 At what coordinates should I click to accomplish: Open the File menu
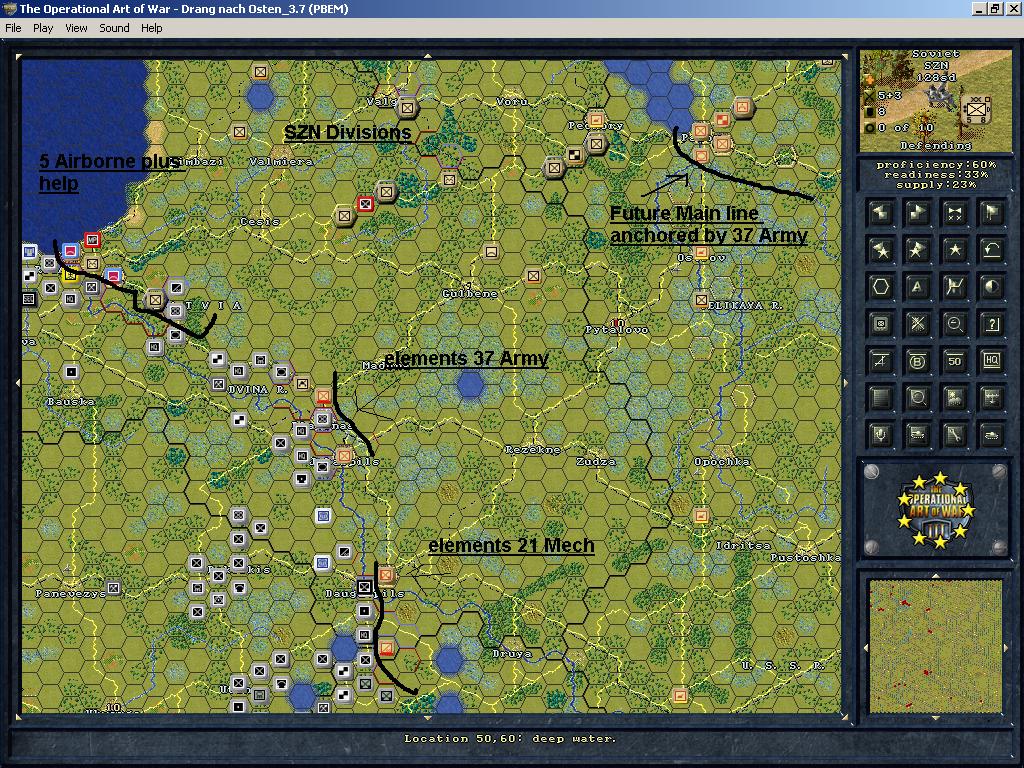[13, 28]
